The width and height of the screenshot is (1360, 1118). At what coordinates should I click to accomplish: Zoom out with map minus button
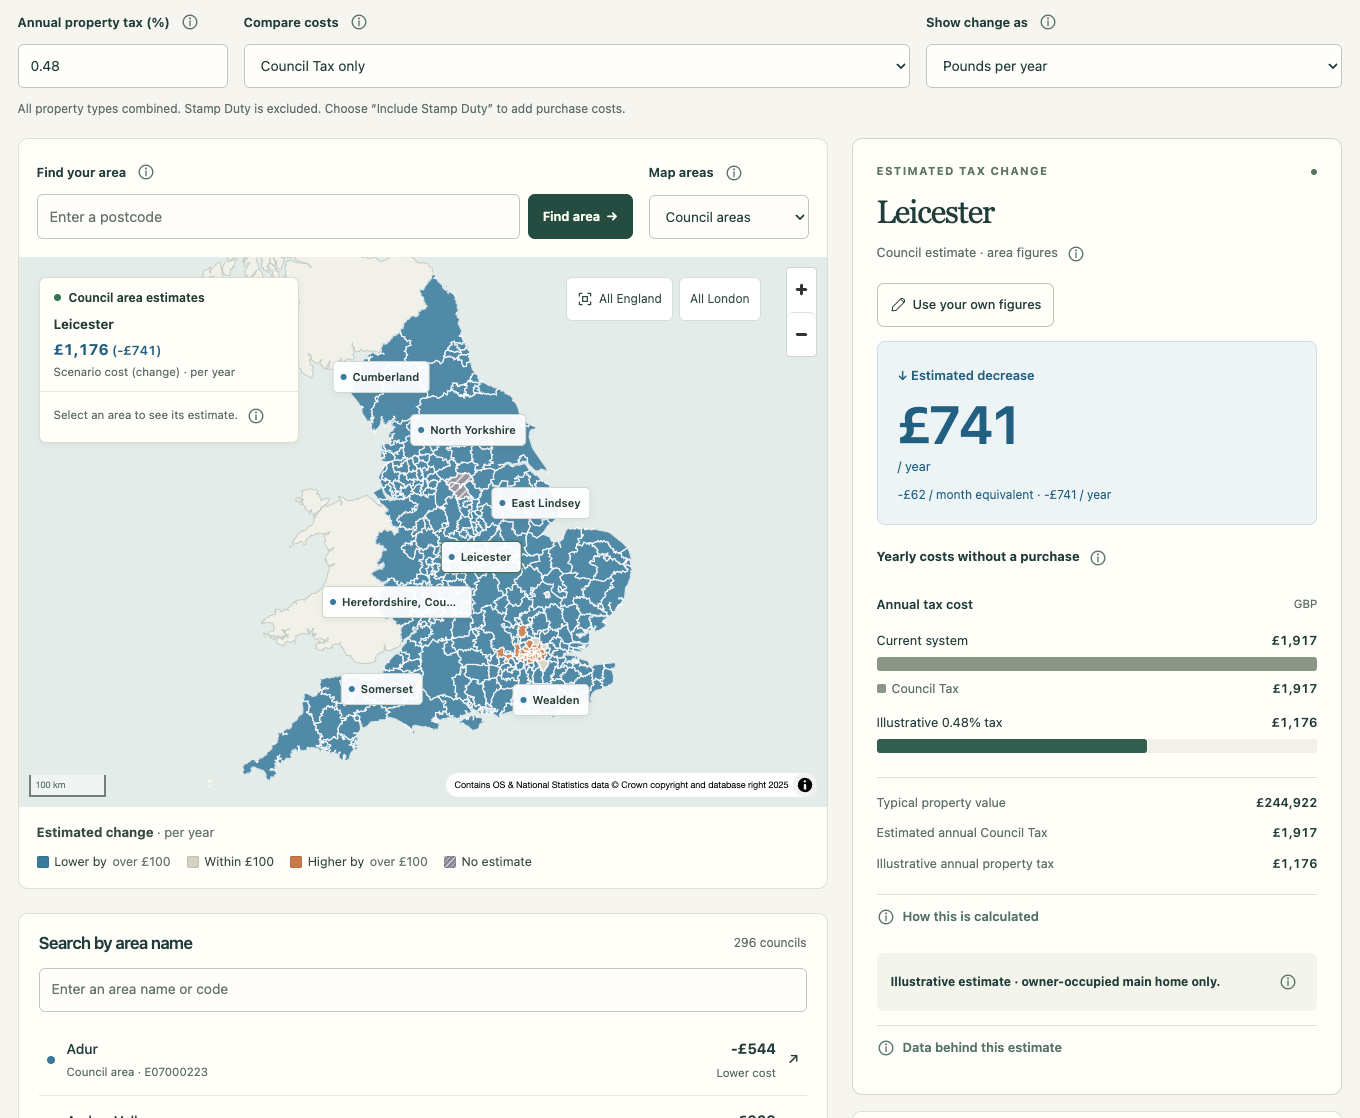point(801,334)
